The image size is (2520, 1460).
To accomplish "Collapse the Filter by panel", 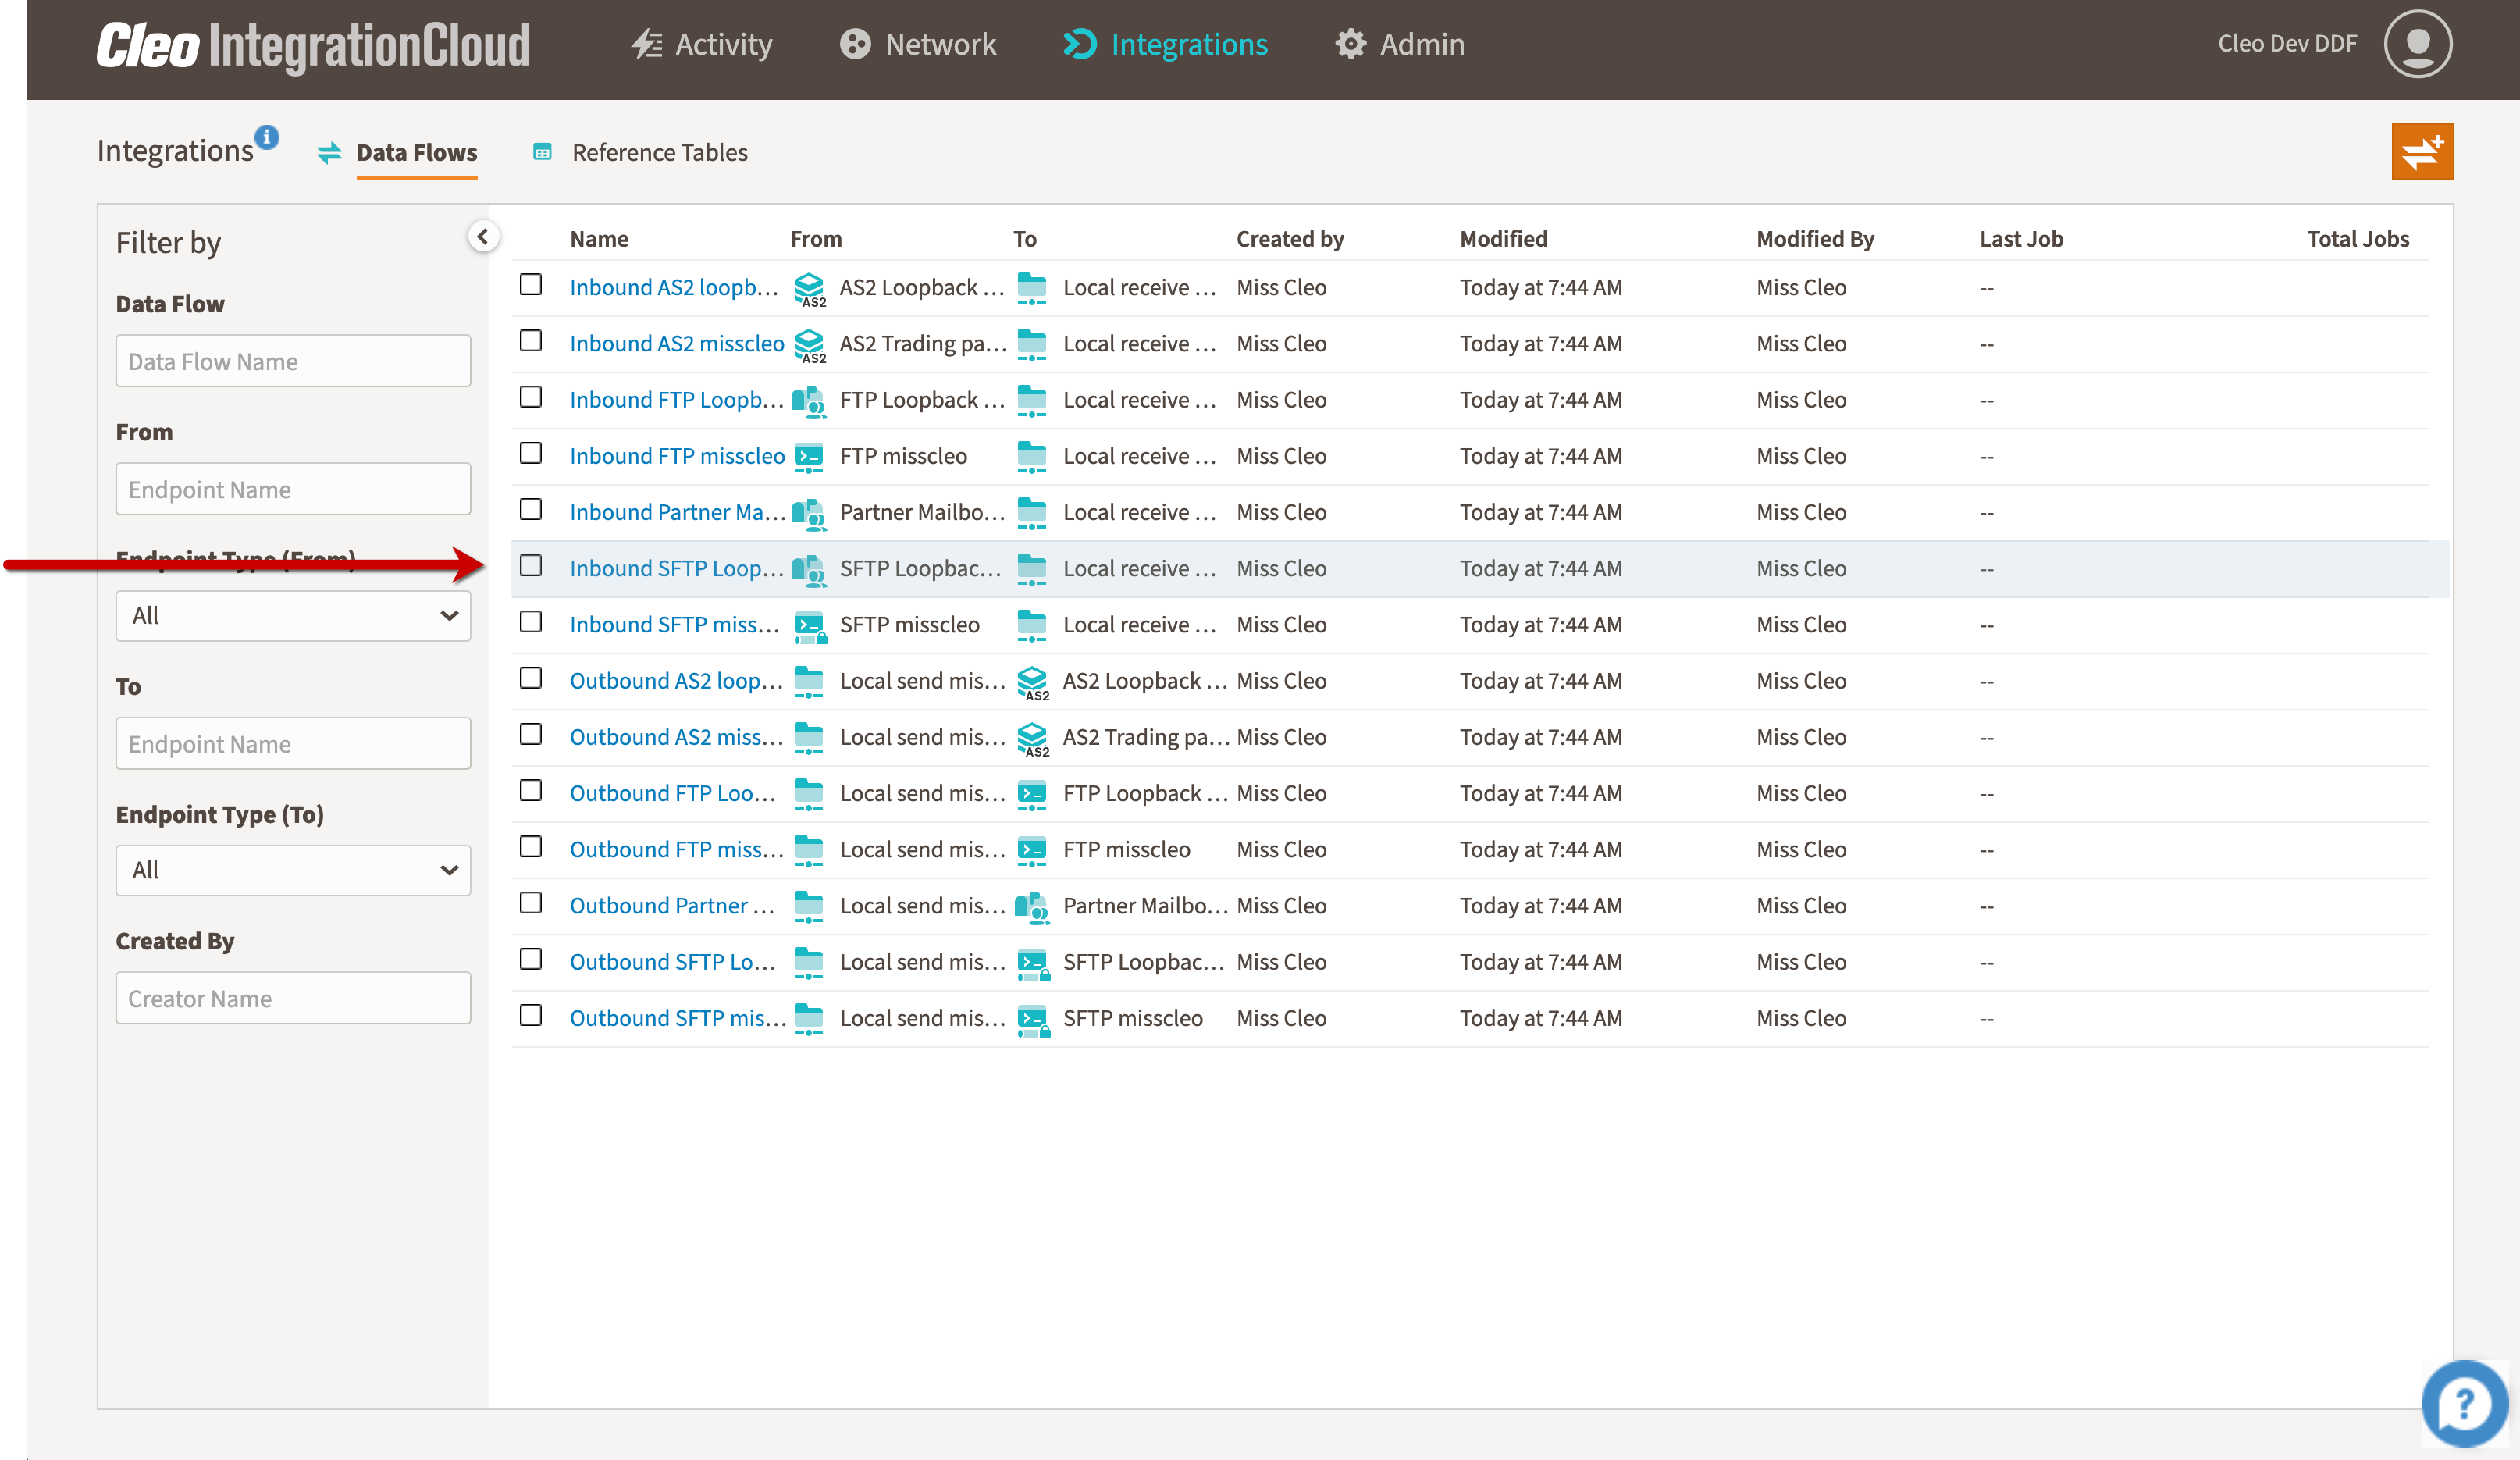I will coord(483,235).
